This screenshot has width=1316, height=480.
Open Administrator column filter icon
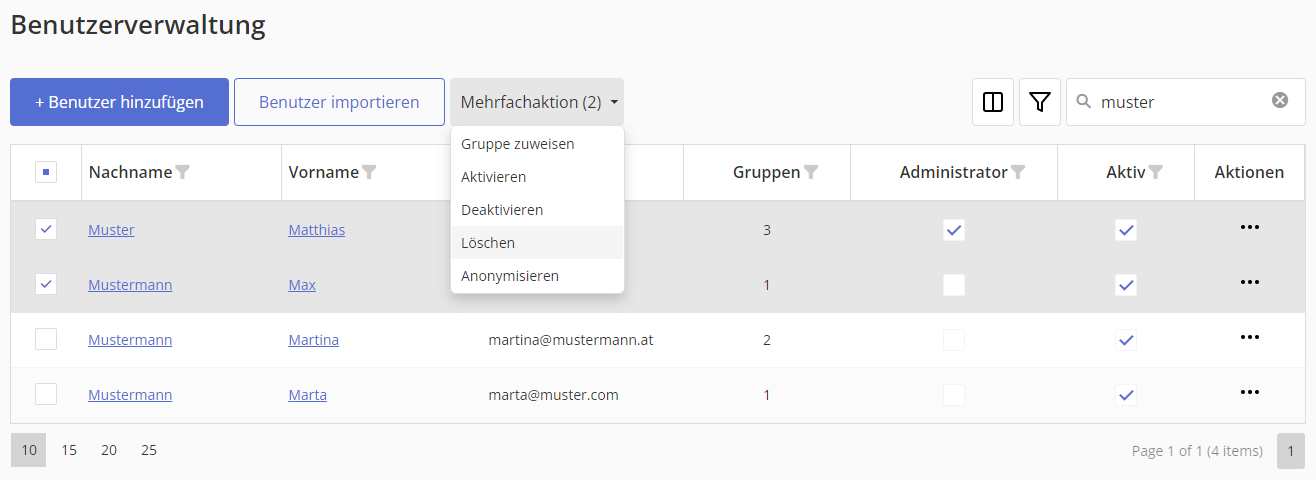pyautogui.click(x=1018, y=172)
